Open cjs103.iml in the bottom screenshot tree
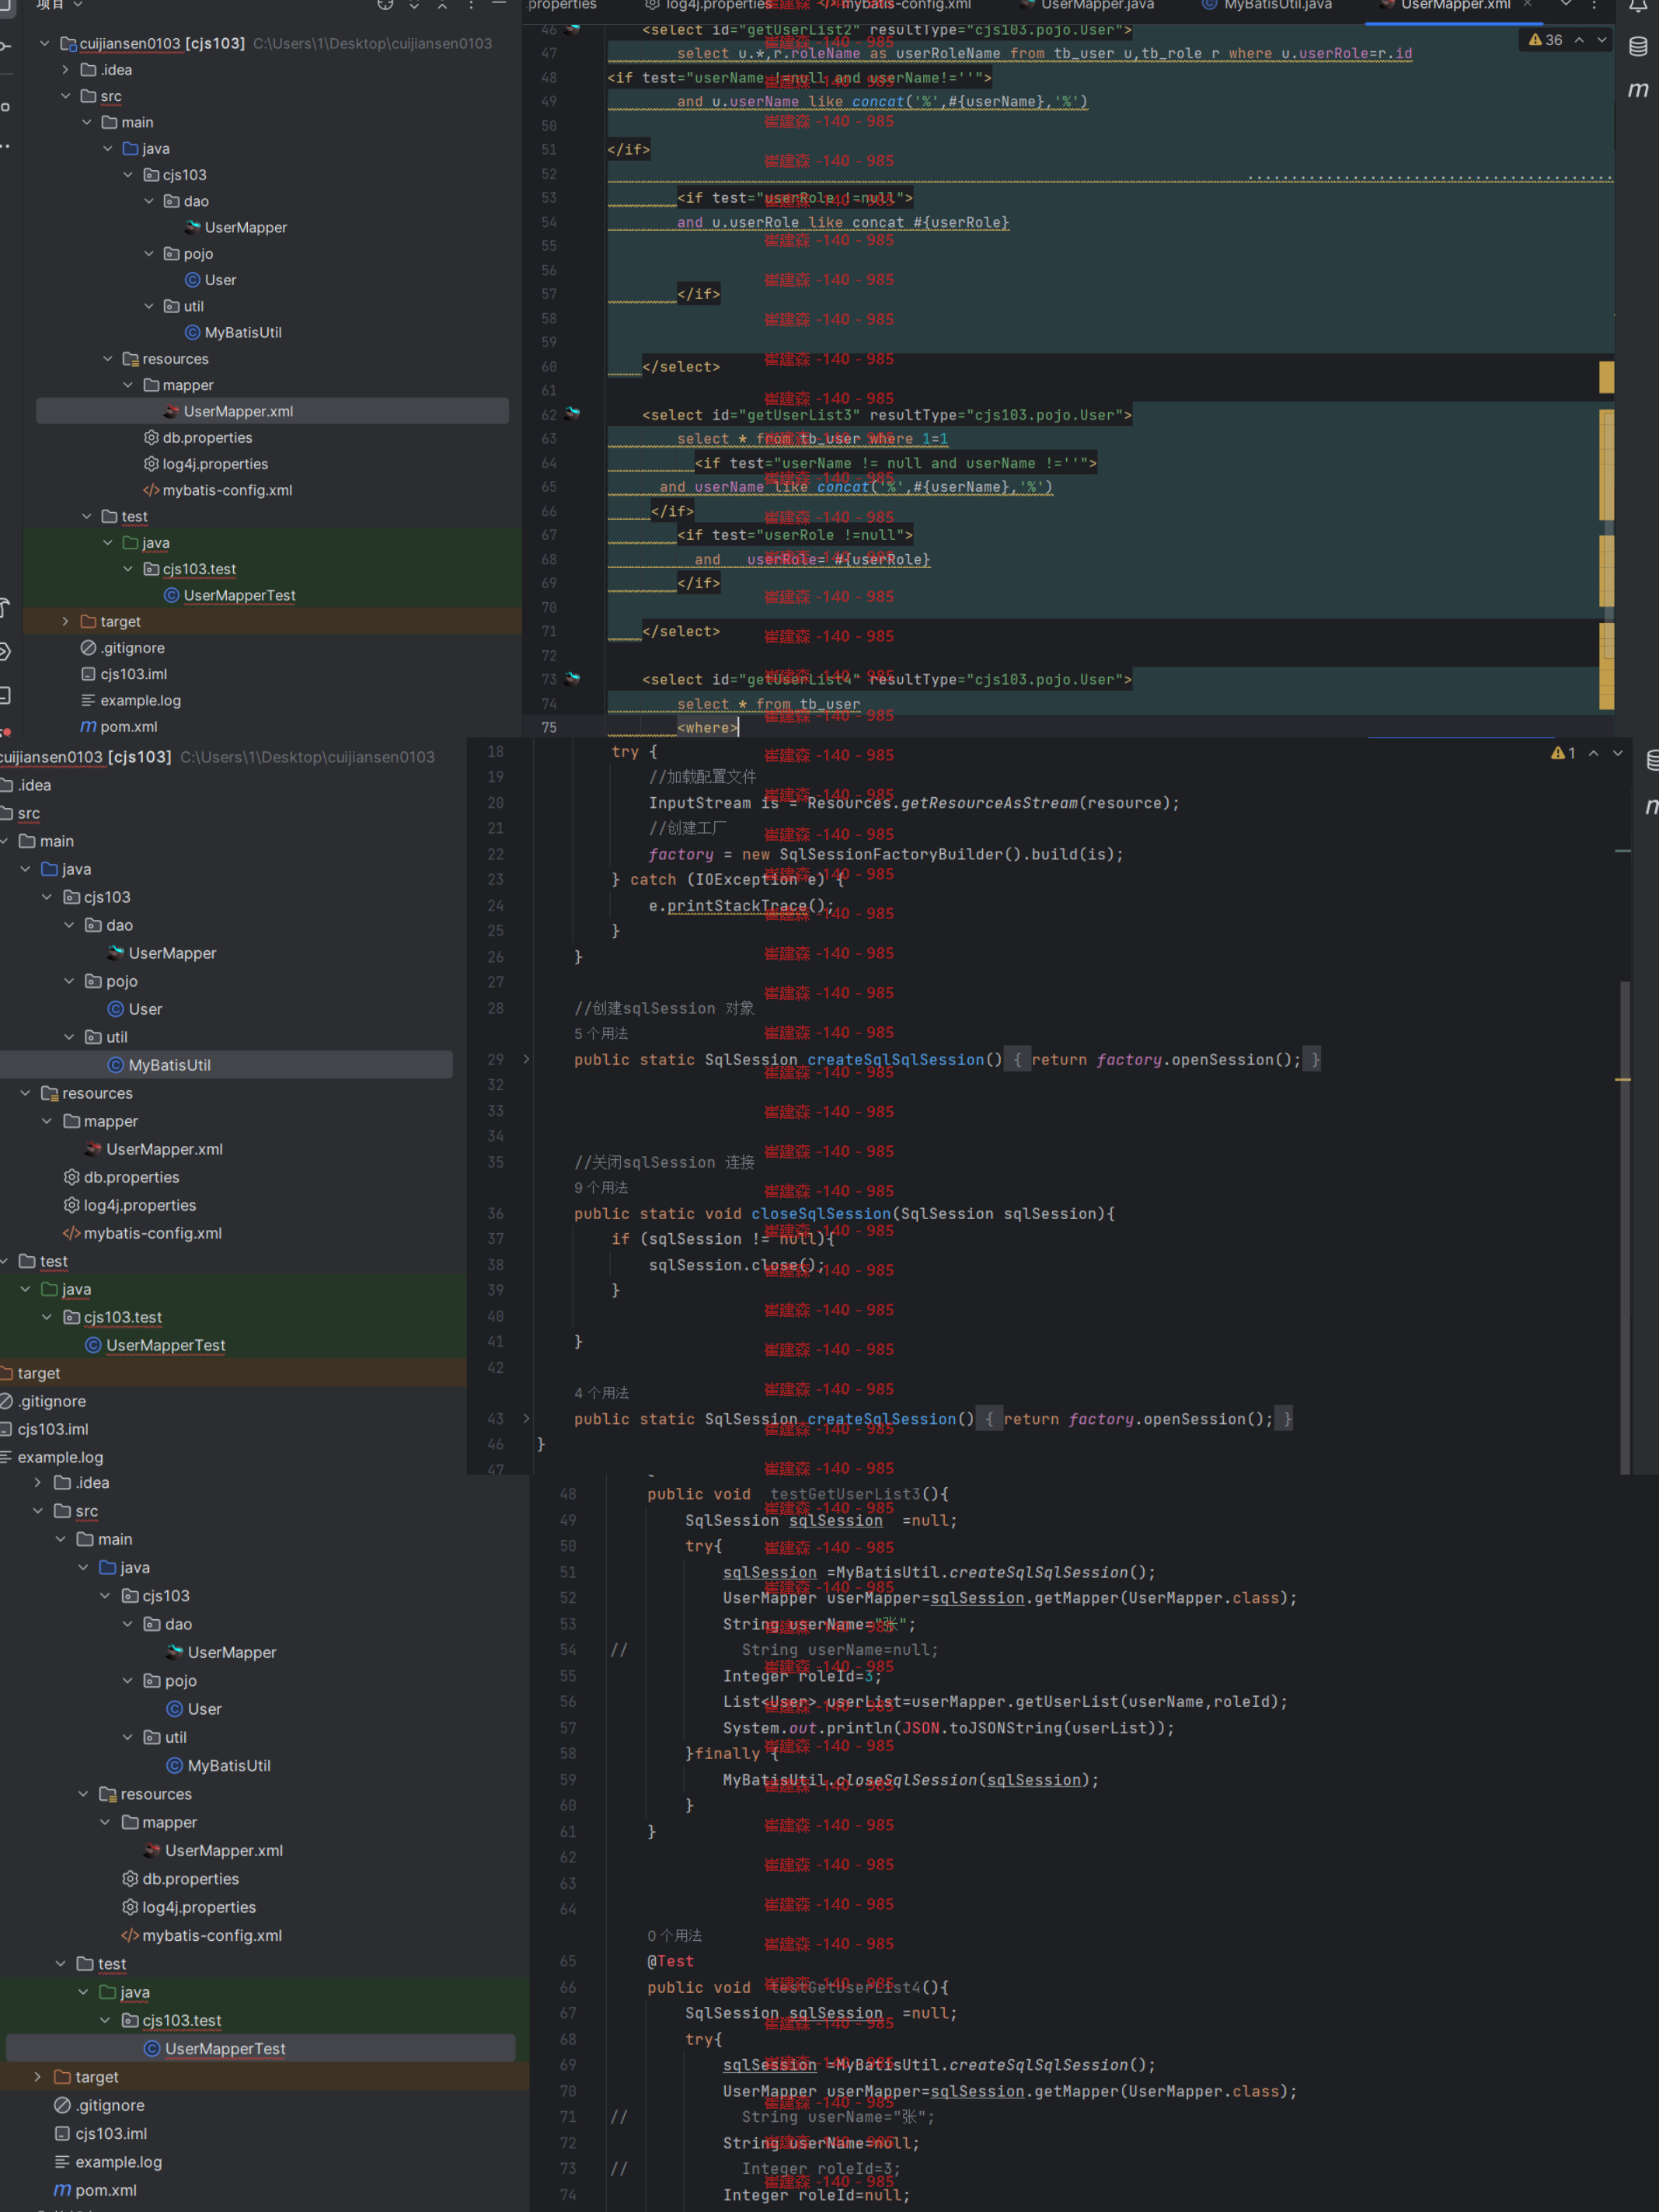 pos(100,2133)
